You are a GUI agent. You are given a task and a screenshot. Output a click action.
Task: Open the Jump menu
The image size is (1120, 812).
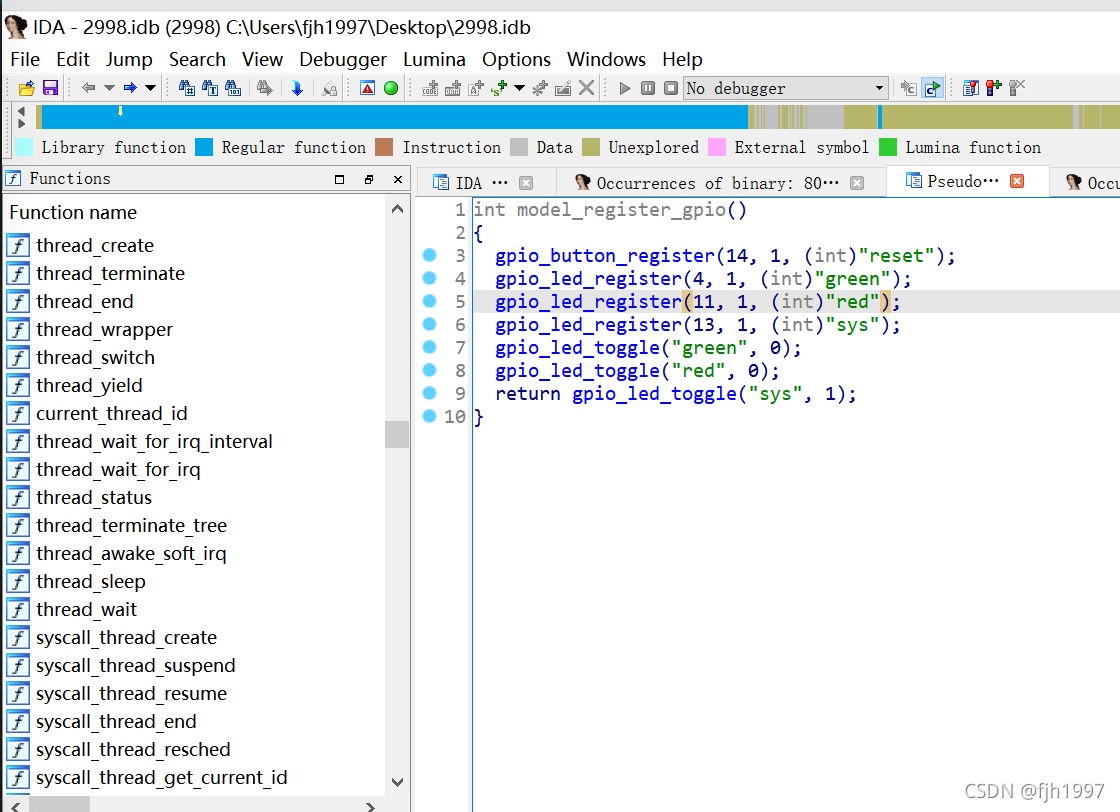pyautogui.click(x=129, y=59)
